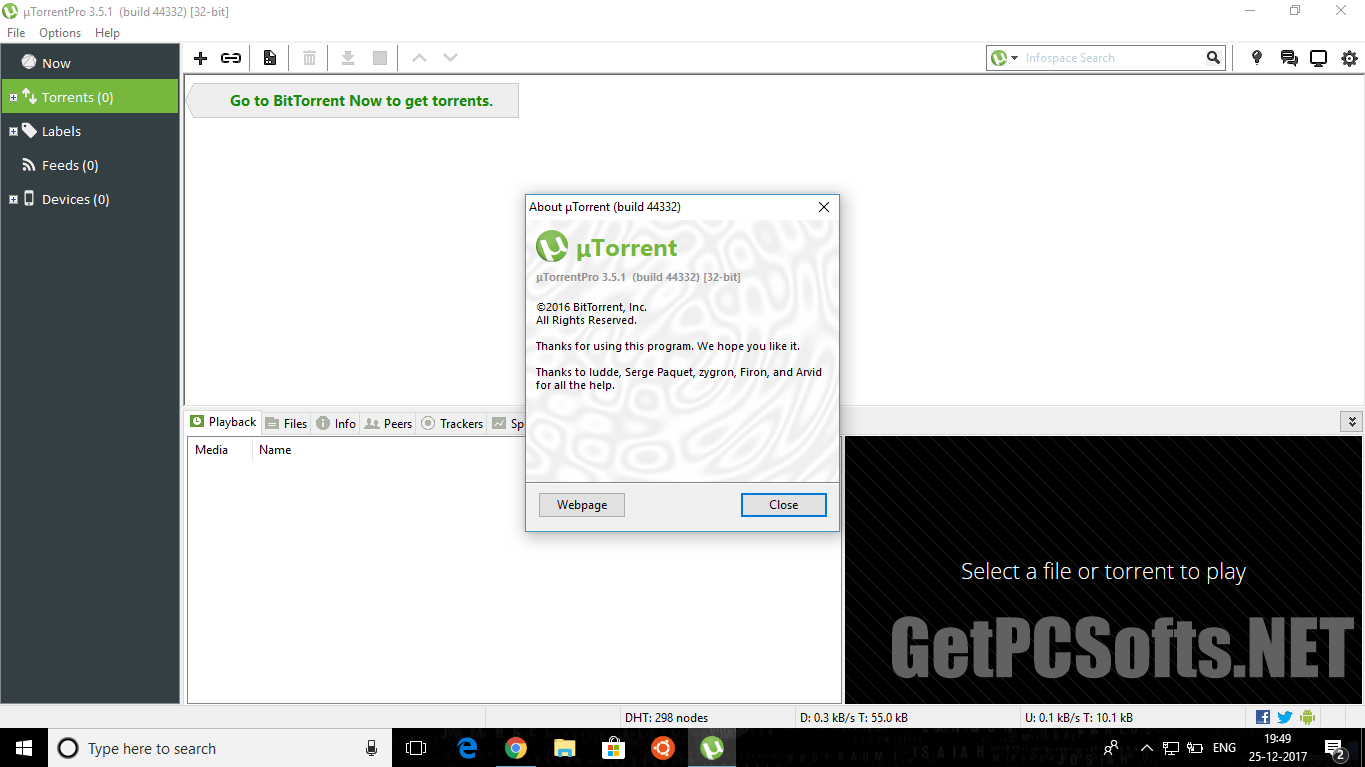This screenshot has height=767, width=1365.
Task: Open File Explorer from the taskbar
Action: 565,748
